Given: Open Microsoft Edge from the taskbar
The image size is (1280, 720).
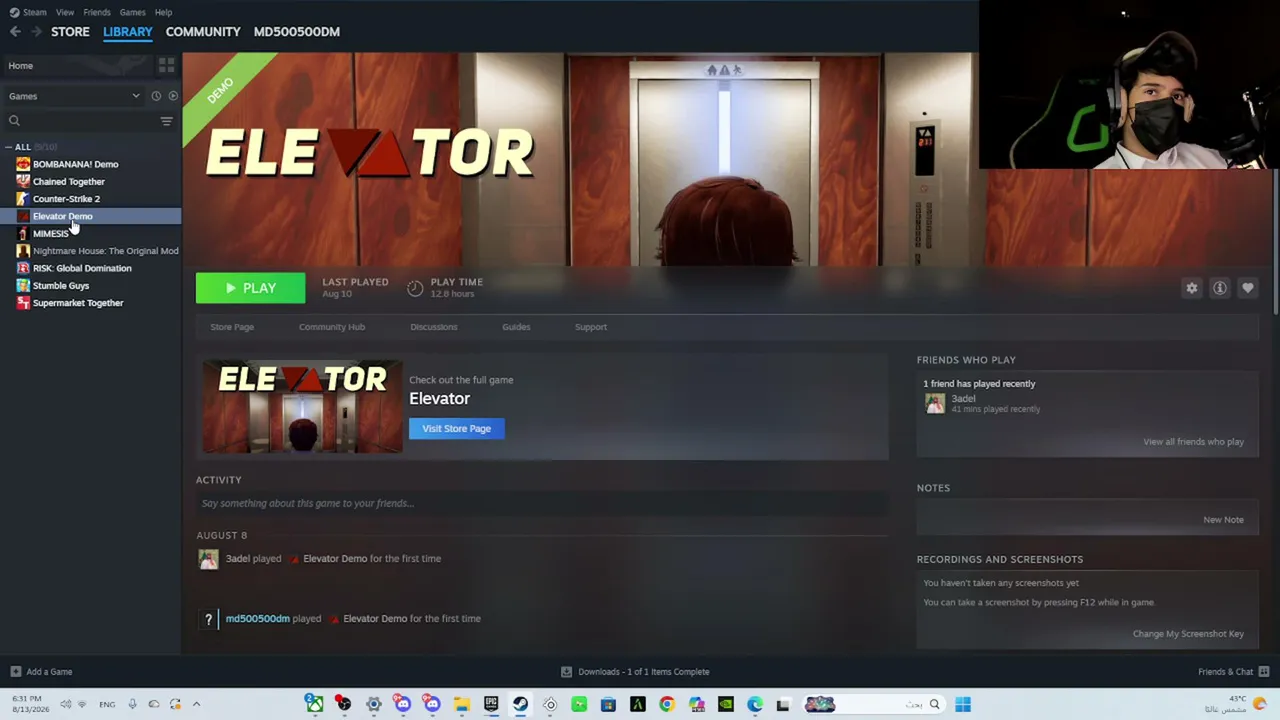Looking at the screenshot, I should tap(755, 704).
